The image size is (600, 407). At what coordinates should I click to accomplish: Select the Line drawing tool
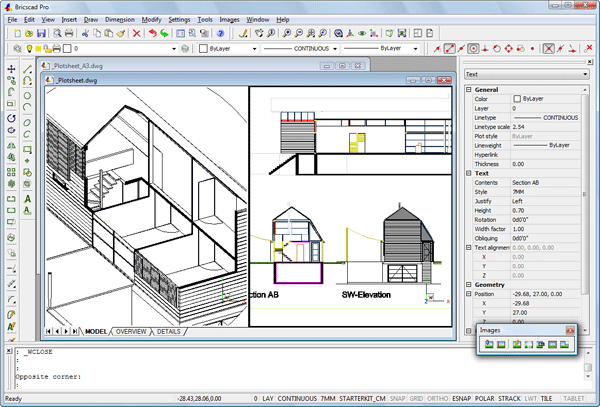pos(27,69)
